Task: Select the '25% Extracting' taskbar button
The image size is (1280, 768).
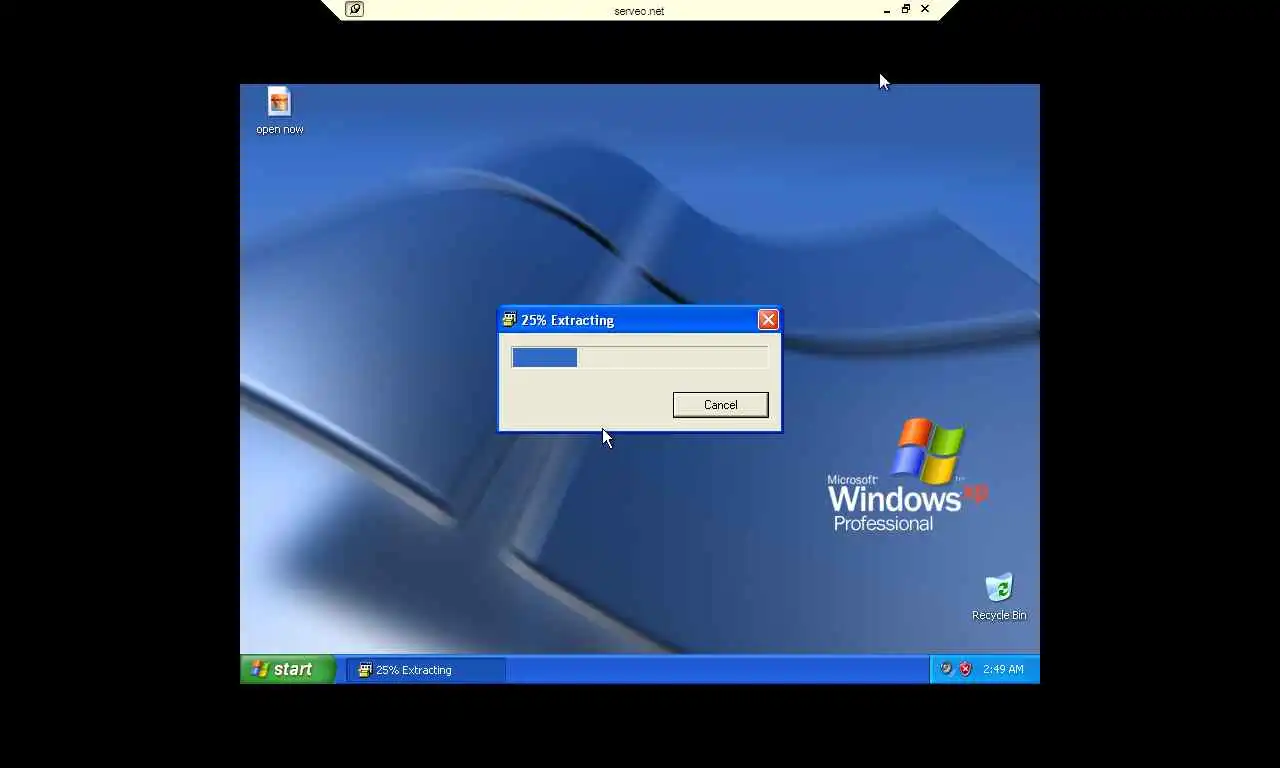Action: click(x=426, y=670)
